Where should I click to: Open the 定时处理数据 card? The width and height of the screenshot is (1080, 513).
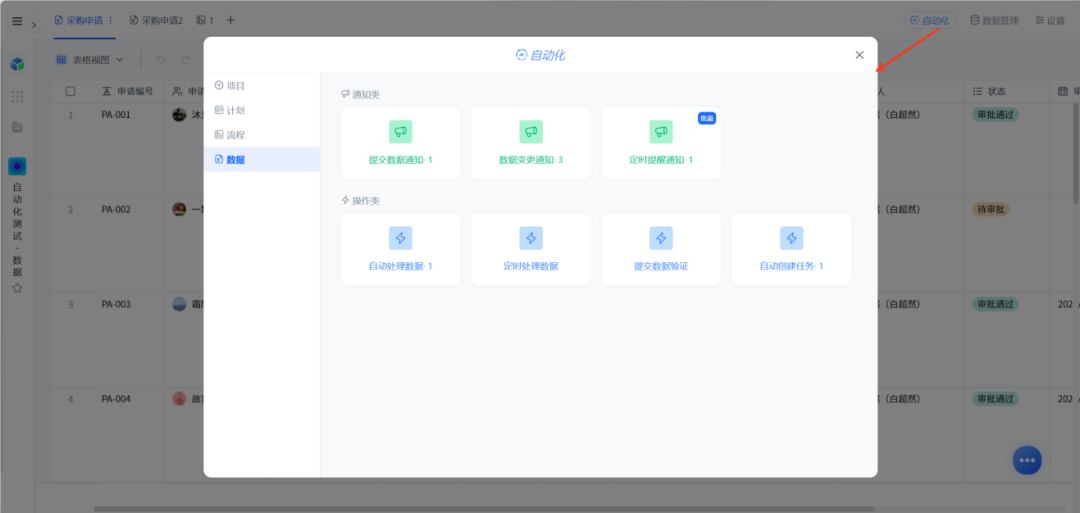[x=530, y=249]
